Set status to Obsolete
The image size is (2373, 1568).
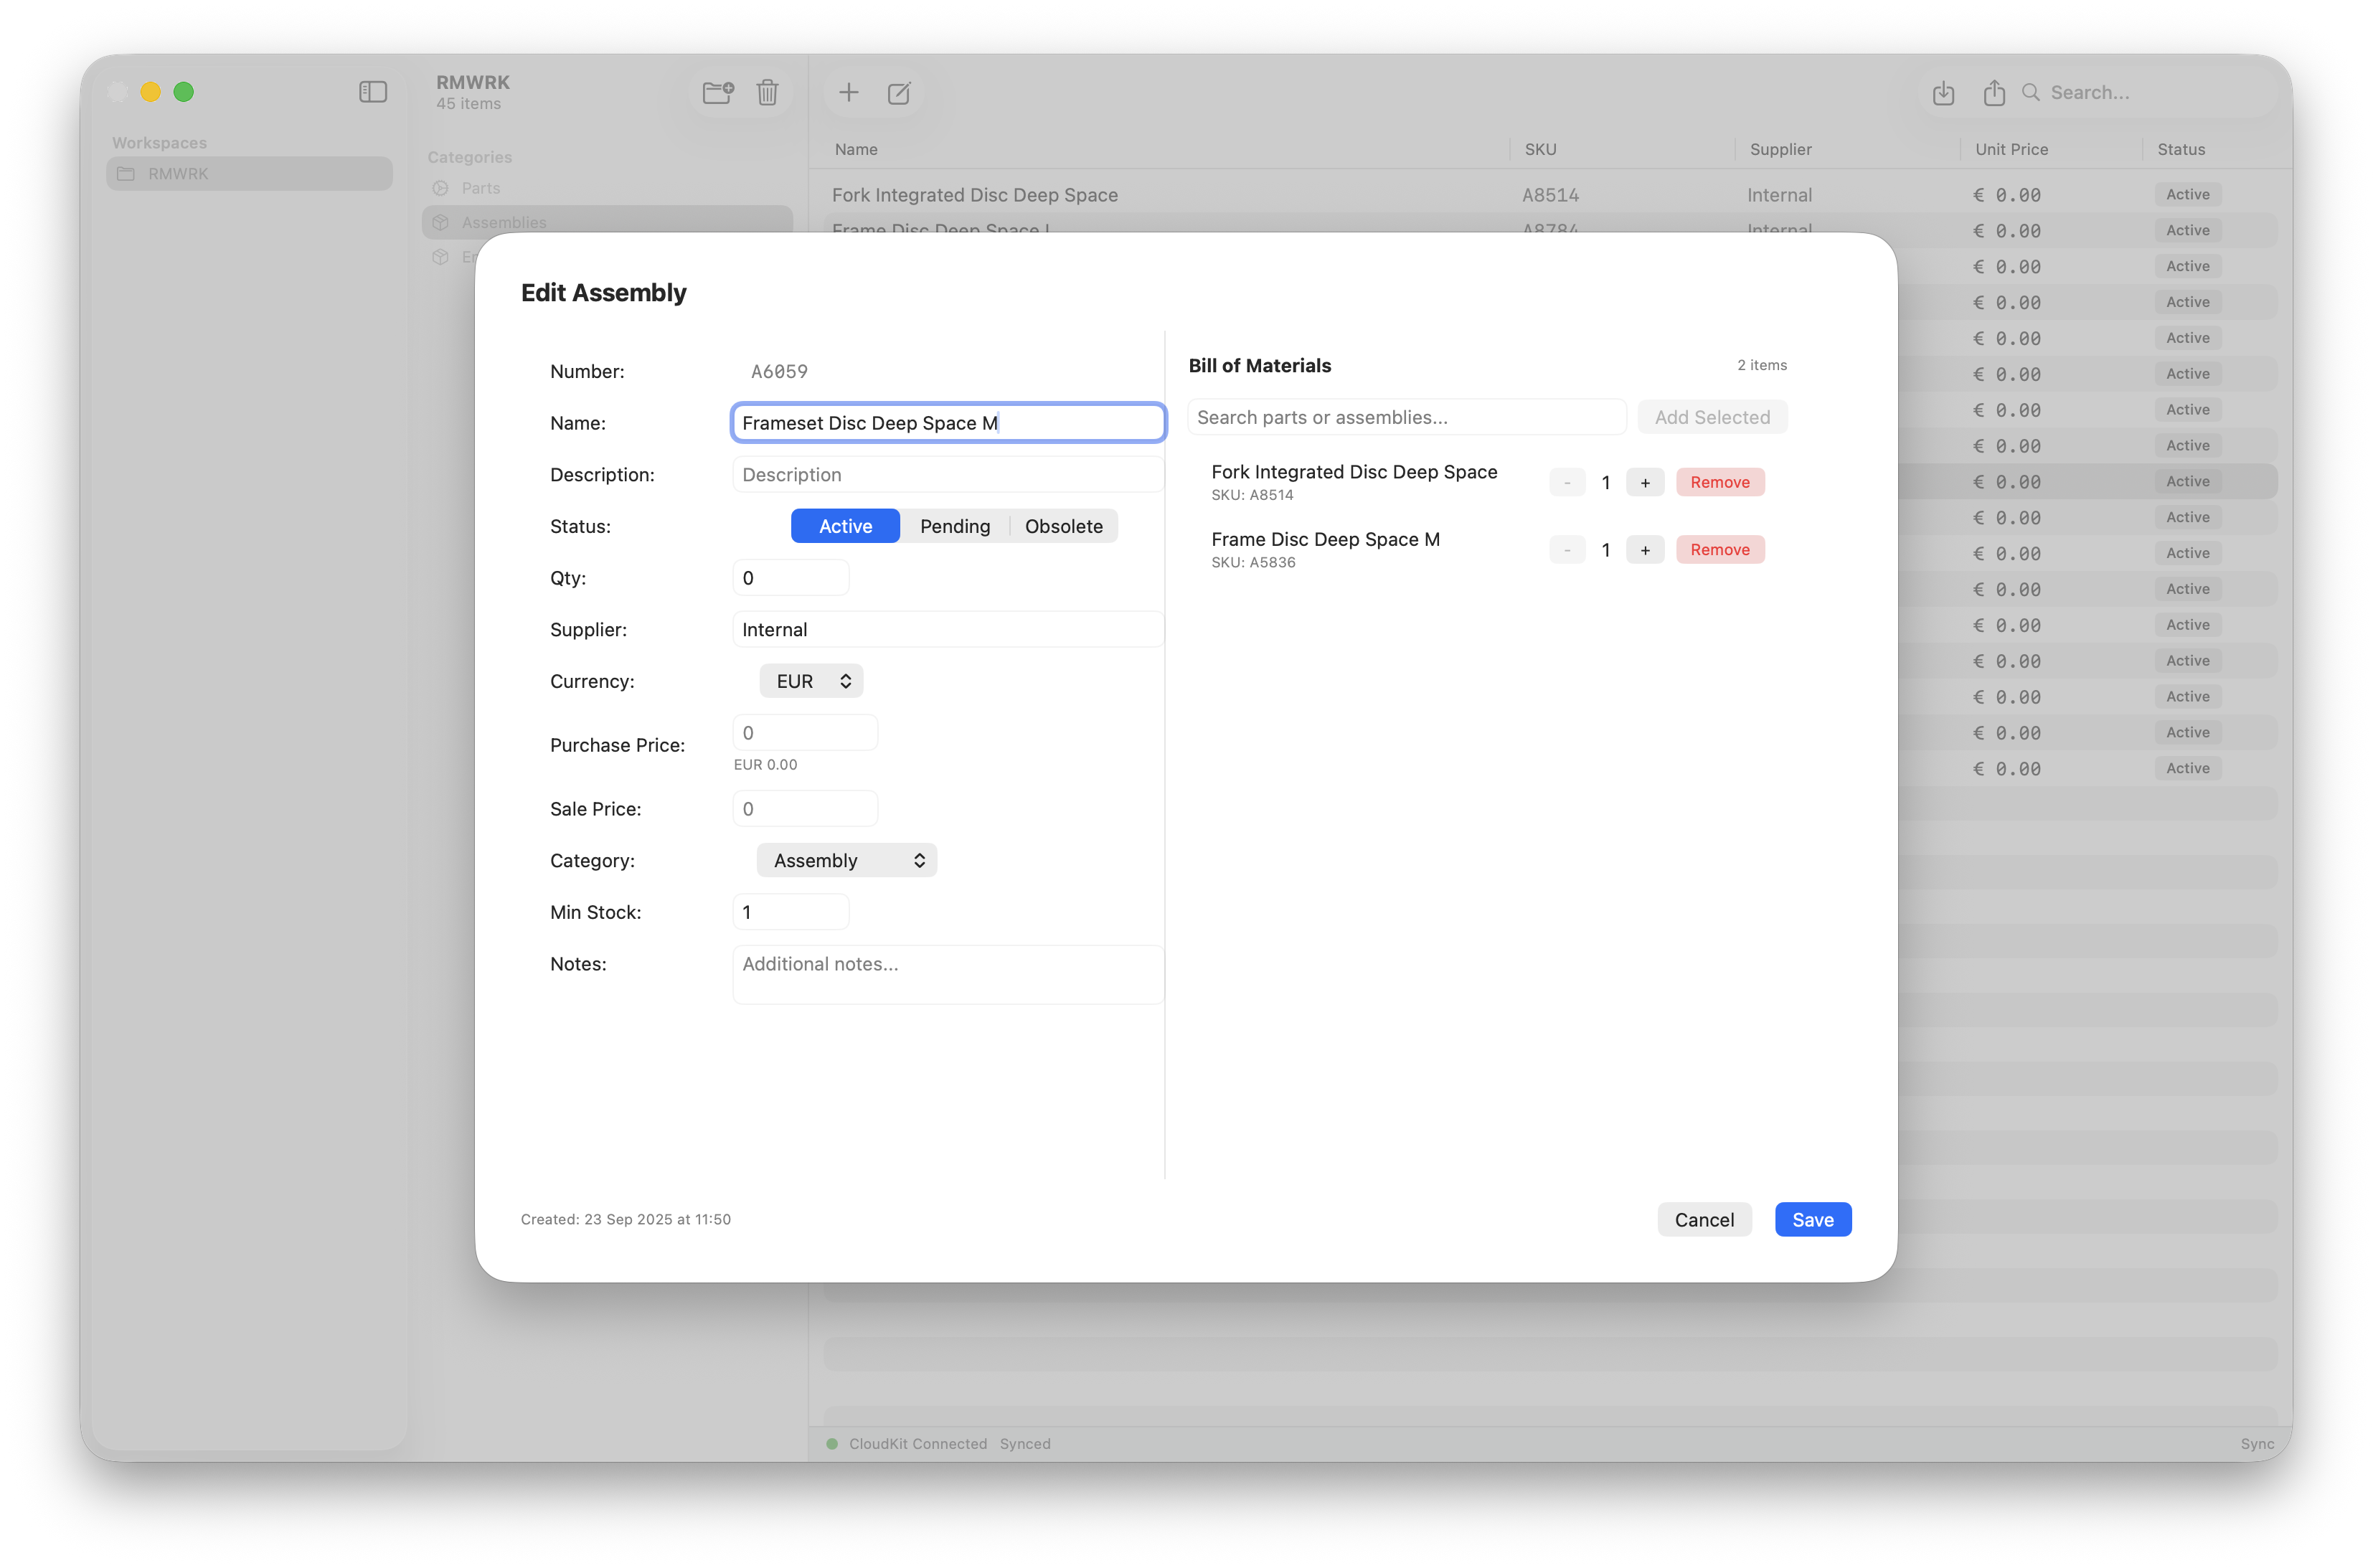point(1063,526)
